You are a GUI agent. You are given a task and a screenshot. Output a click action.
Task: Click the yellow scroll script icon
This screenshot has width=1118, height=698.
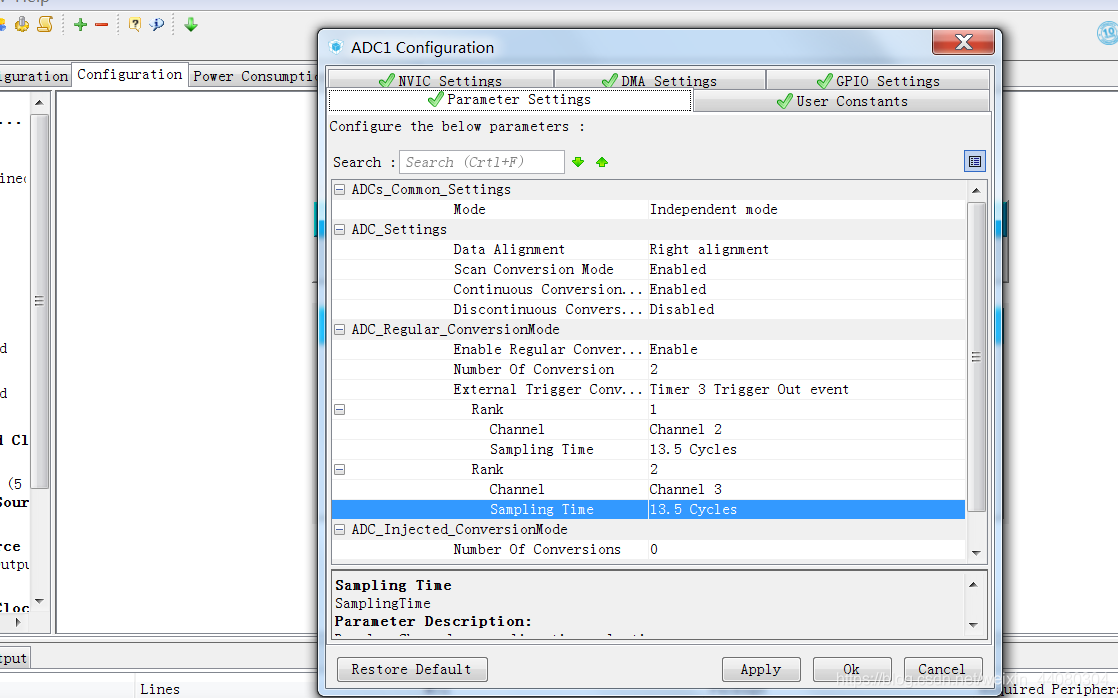(x=45, y=25)
